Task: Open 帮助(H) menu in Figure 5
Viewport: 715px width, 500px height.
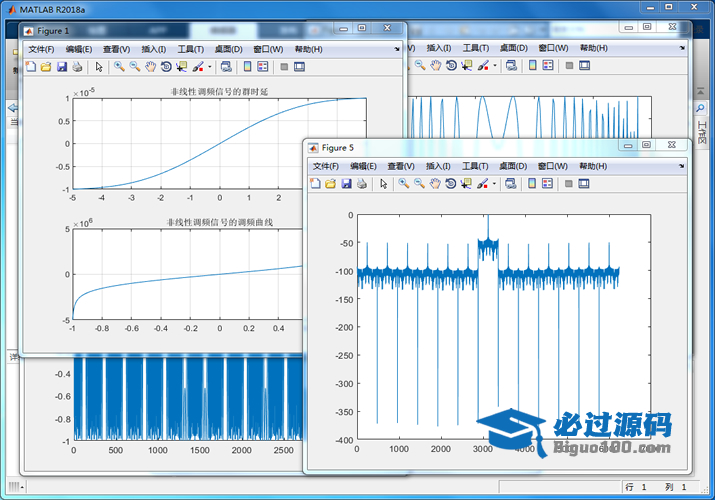Action: coord(594,166)
